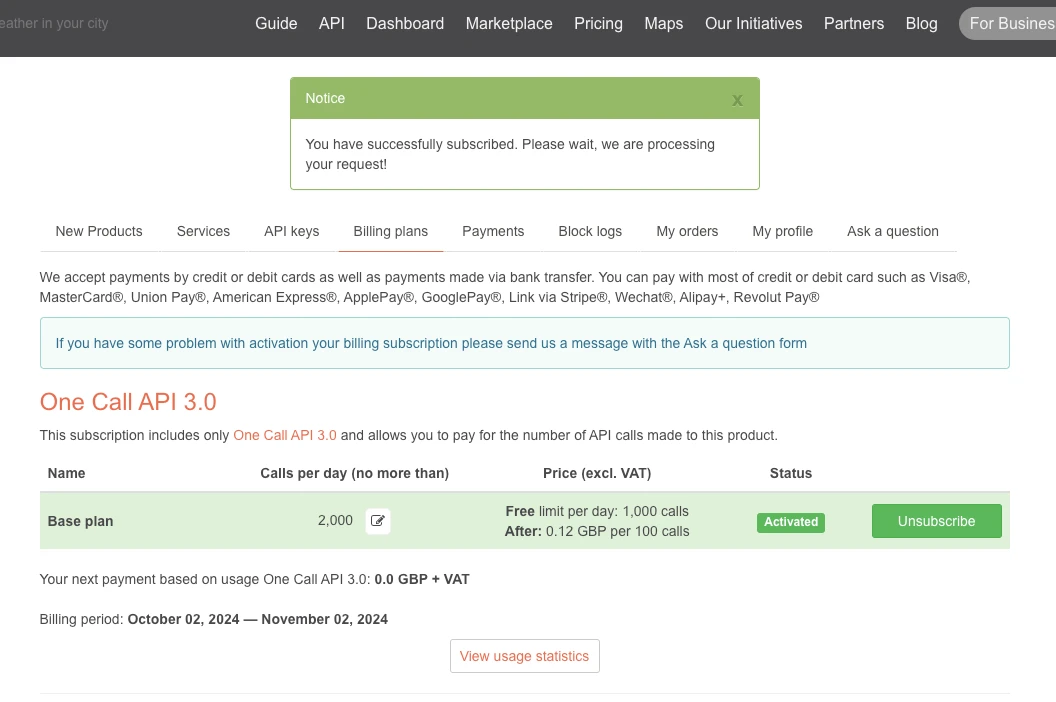Edit the calls per day limit
The width and height of the screenshot is (1056, 702).
pos(378,521)
